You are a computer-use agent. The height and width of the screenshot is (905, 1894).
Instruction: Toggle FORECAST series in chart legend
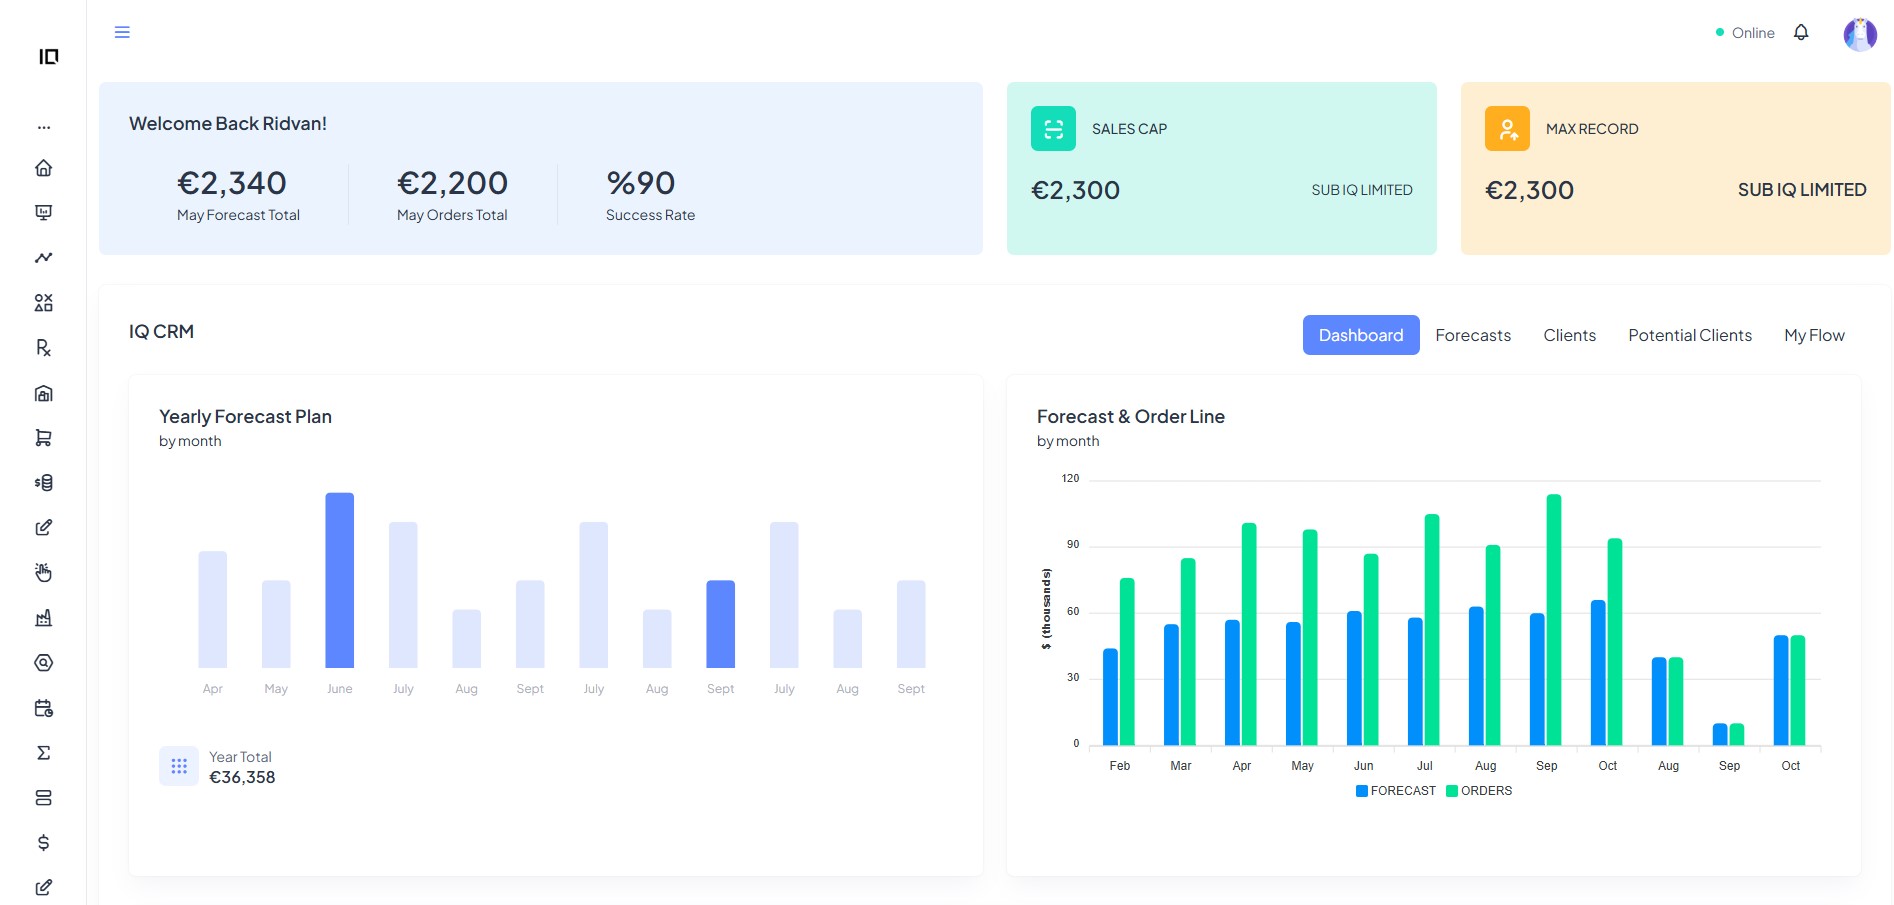click(1395, 791)
